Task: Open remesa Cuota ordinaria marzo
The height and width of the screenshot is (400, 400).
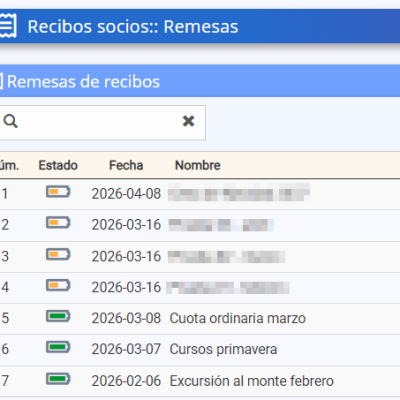Action: (238, 318)
